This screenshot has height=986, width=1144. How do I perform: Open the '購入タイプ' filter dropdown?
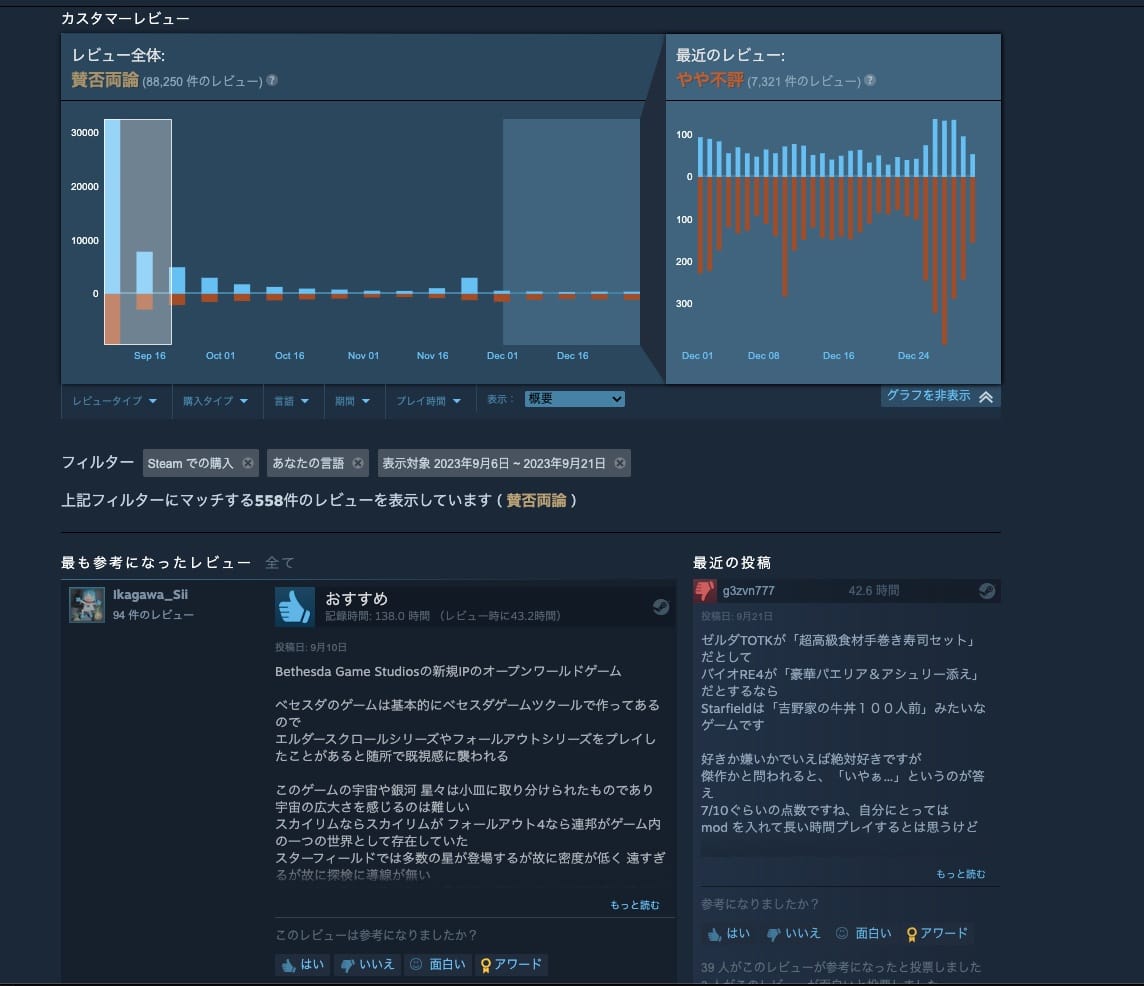click(215, 401)
